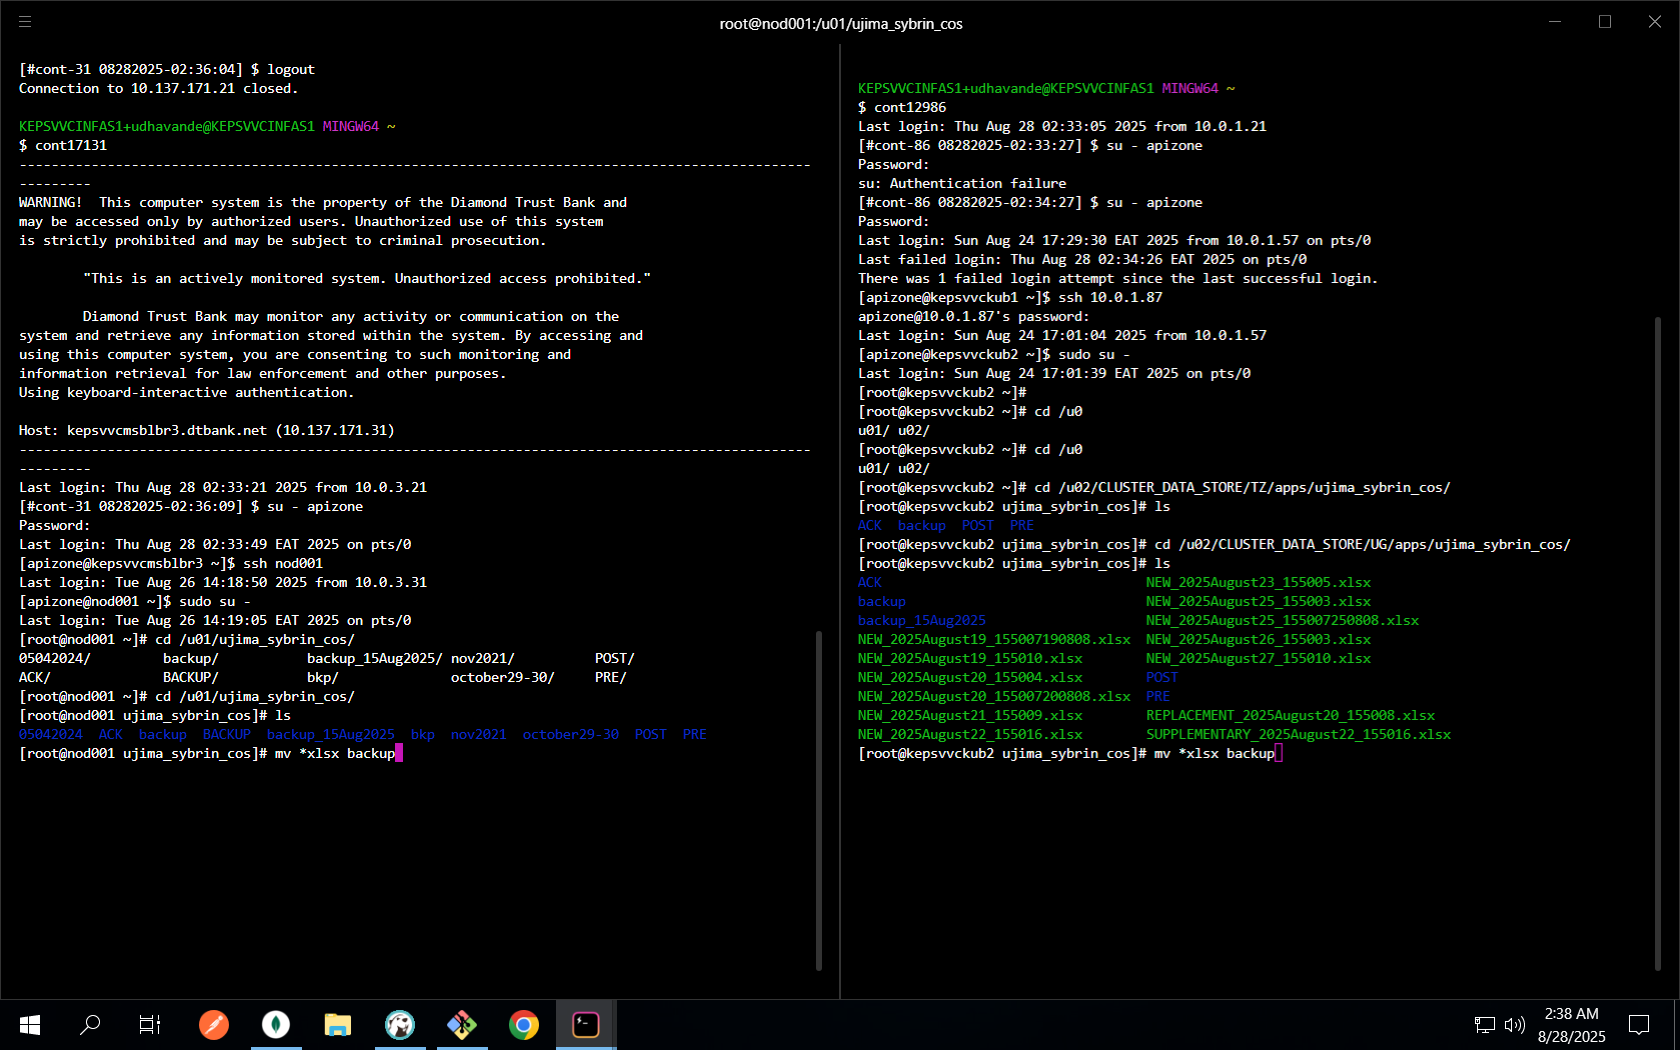Viewport: 1680px width, 1050px height.
Task: Open the terminal's hamburger menu
Action: (x=25, y=21)
